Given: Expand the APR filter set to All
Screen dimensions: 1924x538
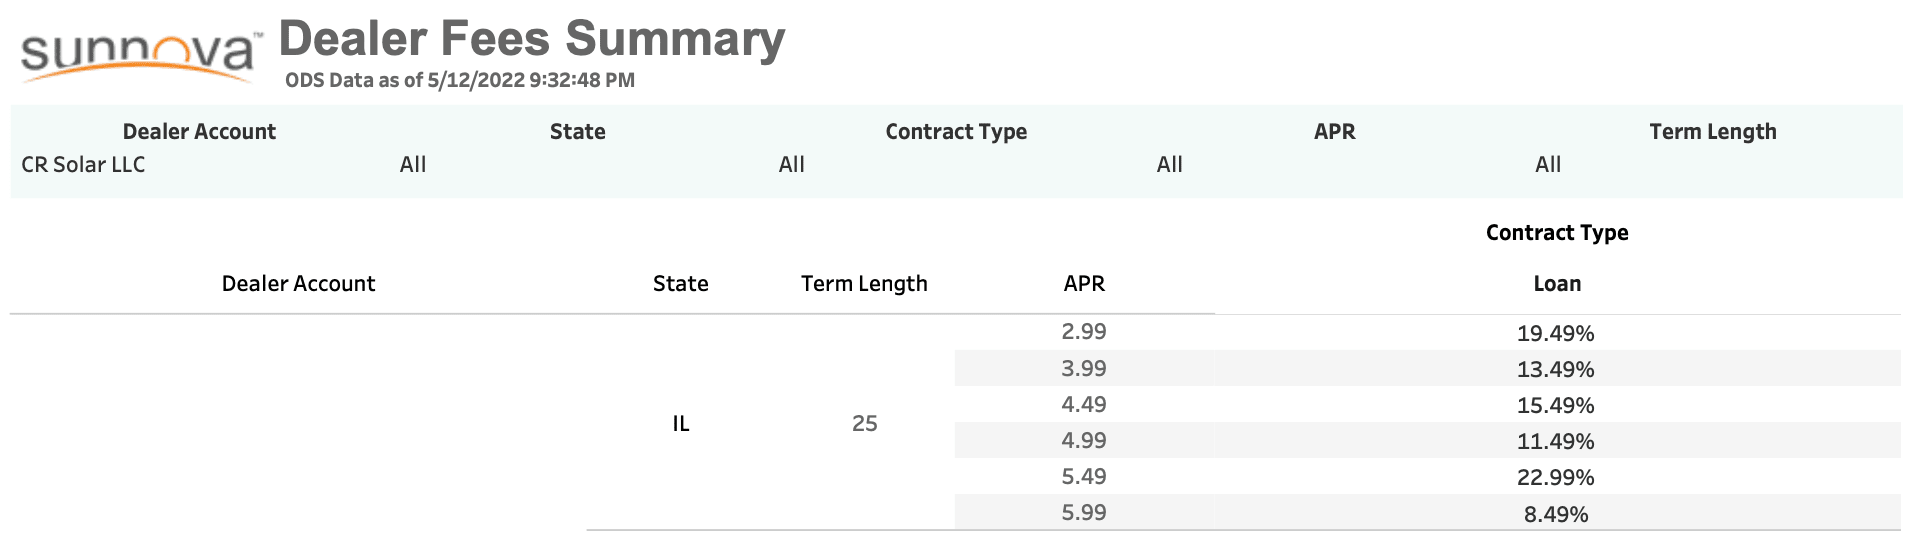Looking at the screenshot, I should pos(1333,165).
